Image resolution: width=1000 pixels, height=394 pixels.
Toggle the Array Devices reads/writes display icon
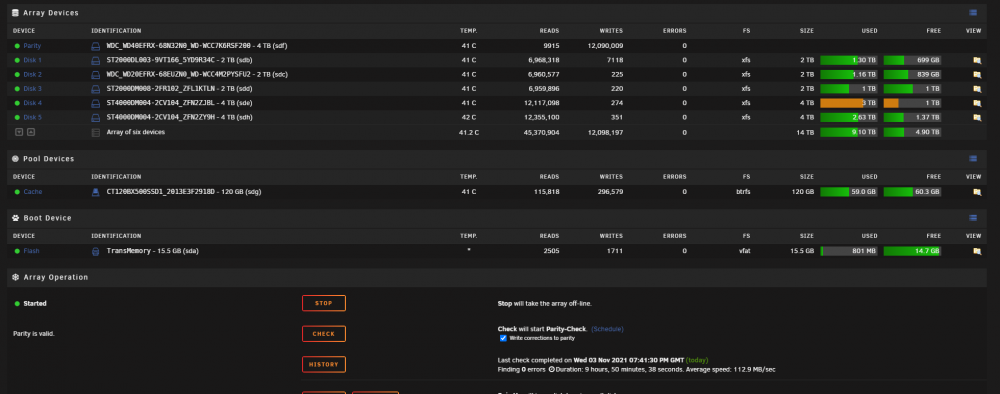pos(973,12)
